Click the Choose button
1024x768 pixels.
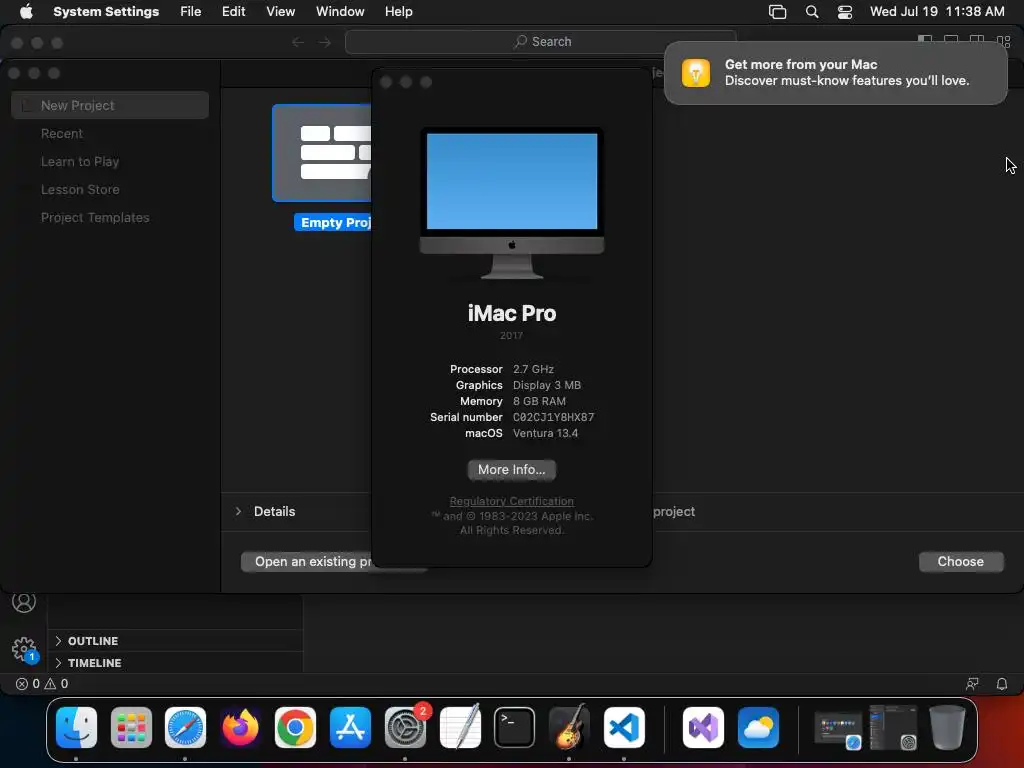[961, 562]
